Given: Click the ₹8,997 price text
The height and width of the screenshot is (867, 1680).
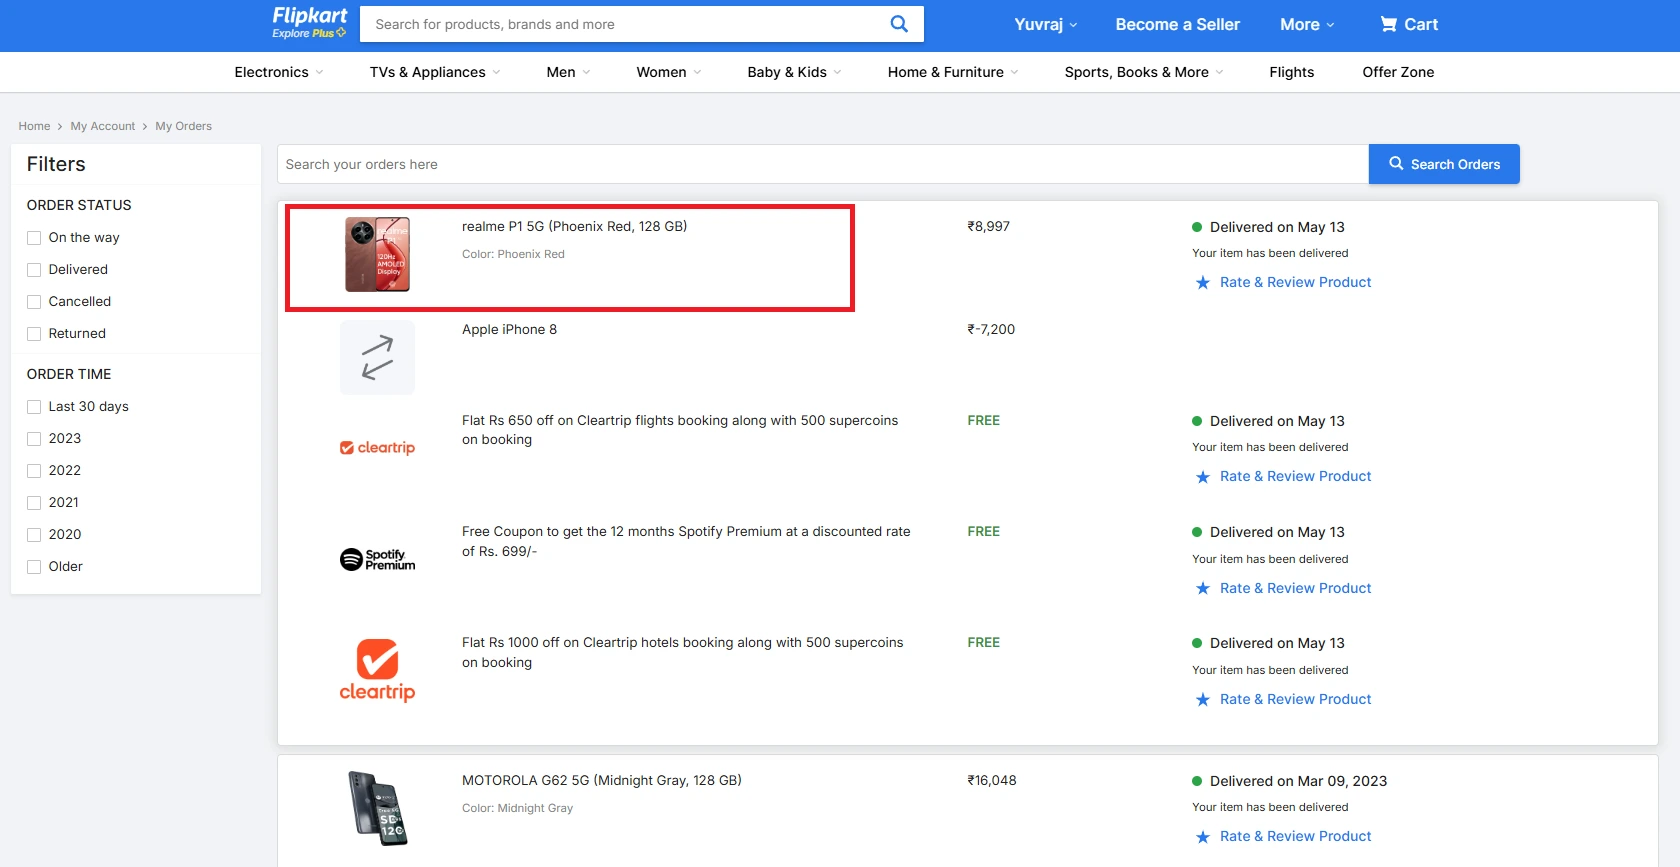Looking at the screenshot, I should [988, 227].
